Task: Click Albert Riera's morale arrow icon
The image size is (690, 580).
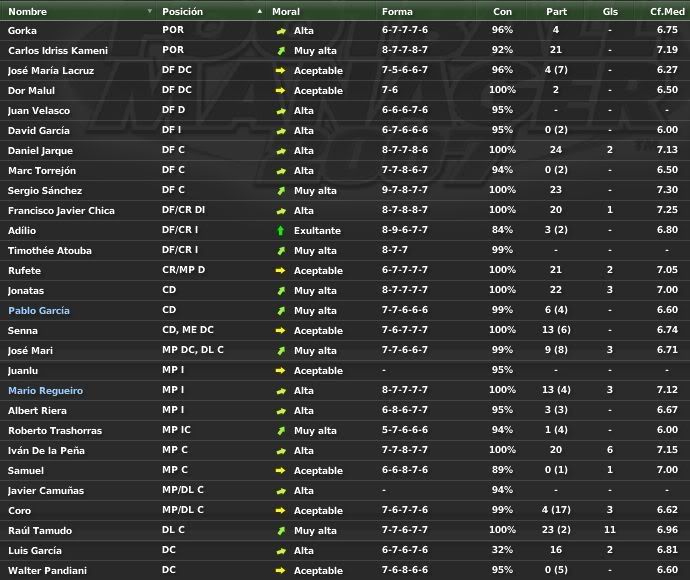Action: click(x=281, y=411)
